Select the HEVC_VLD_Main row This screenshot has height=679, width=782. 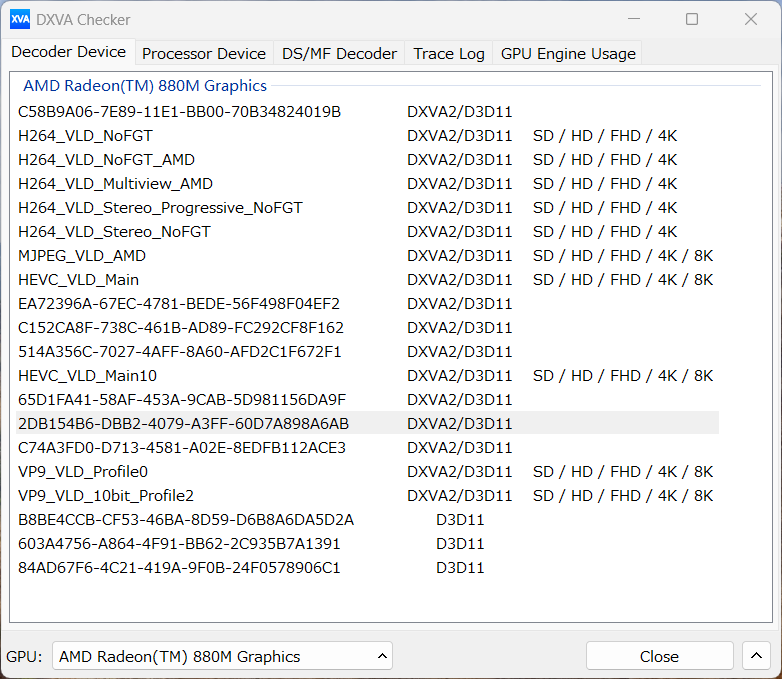point(367,279)
